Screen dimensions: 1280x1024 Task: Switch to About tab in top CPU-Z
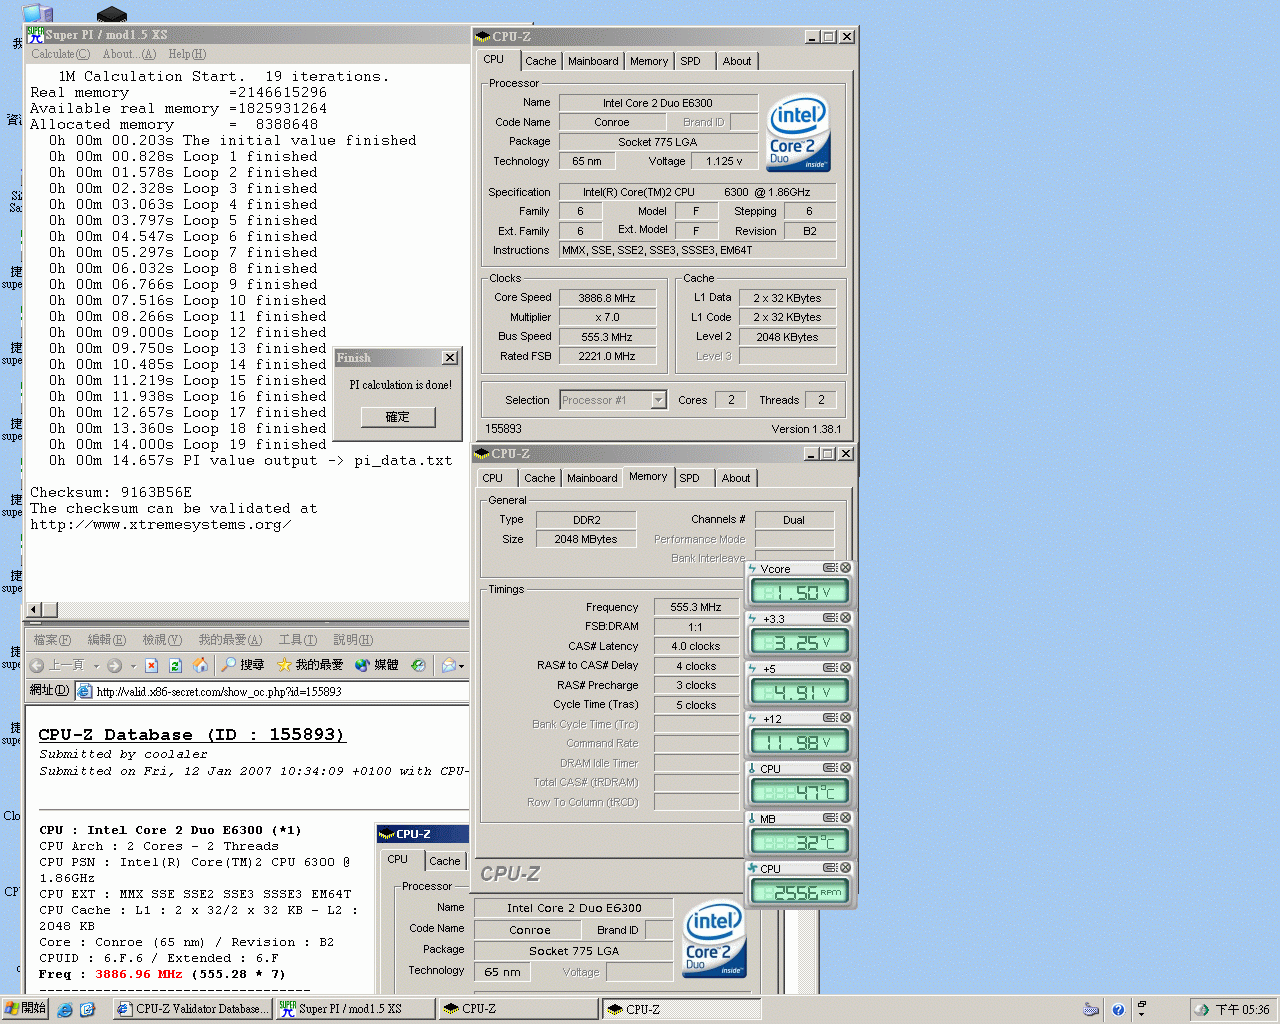point(737,61)
